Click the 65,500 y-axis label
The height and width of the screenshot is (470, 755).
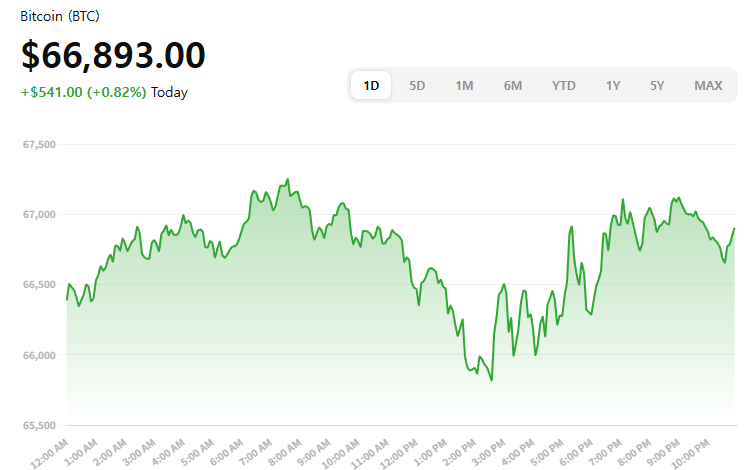[x=38, y=425]
